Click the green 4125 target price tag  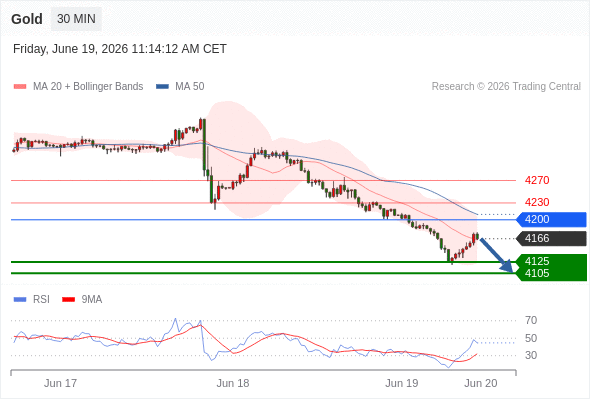[551, 261]
